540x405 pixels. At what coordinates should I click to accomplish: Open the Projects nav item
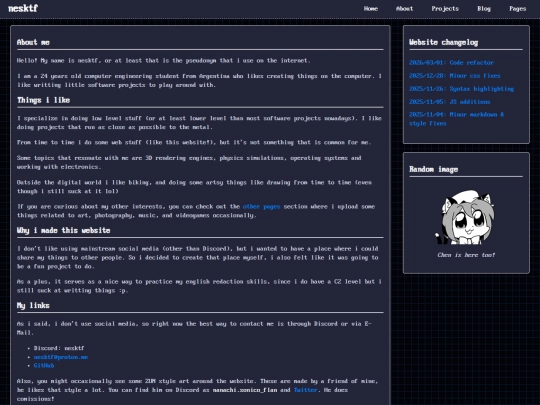(445, 9)
